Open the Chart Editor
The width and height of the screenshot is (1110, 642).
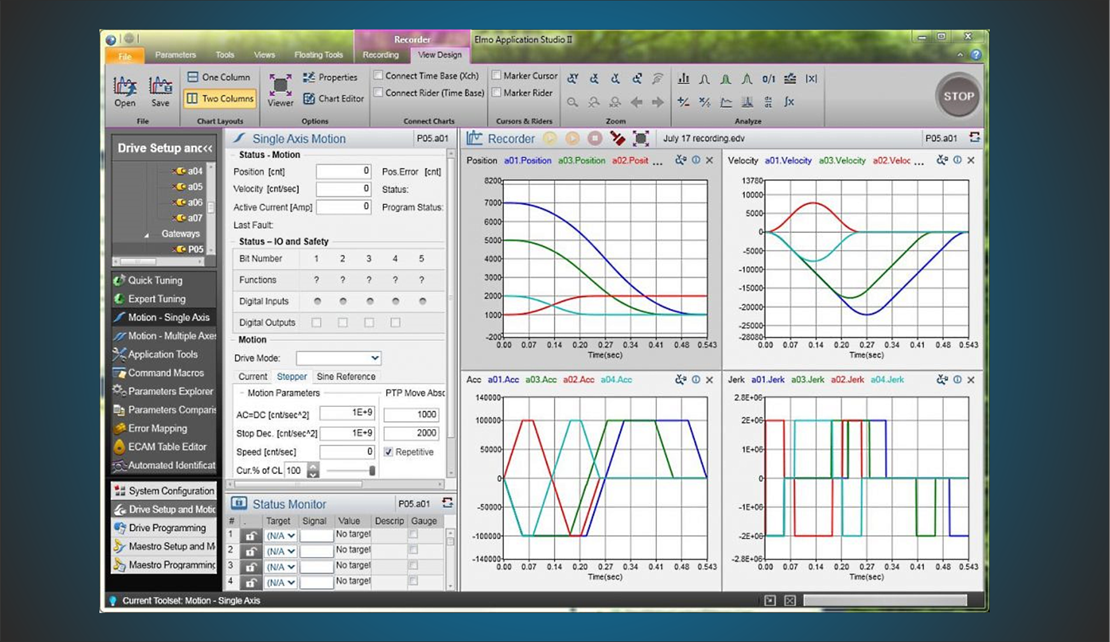332,99
